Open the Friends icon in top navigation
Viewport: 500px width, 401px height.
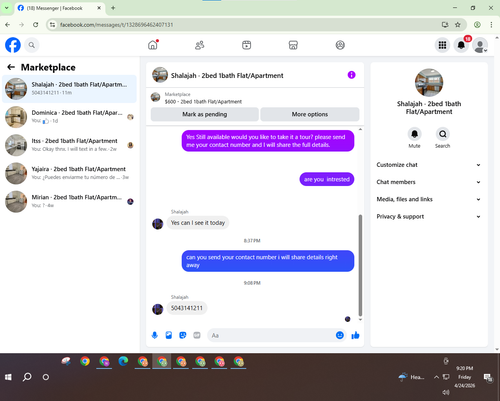pos(200,45)
